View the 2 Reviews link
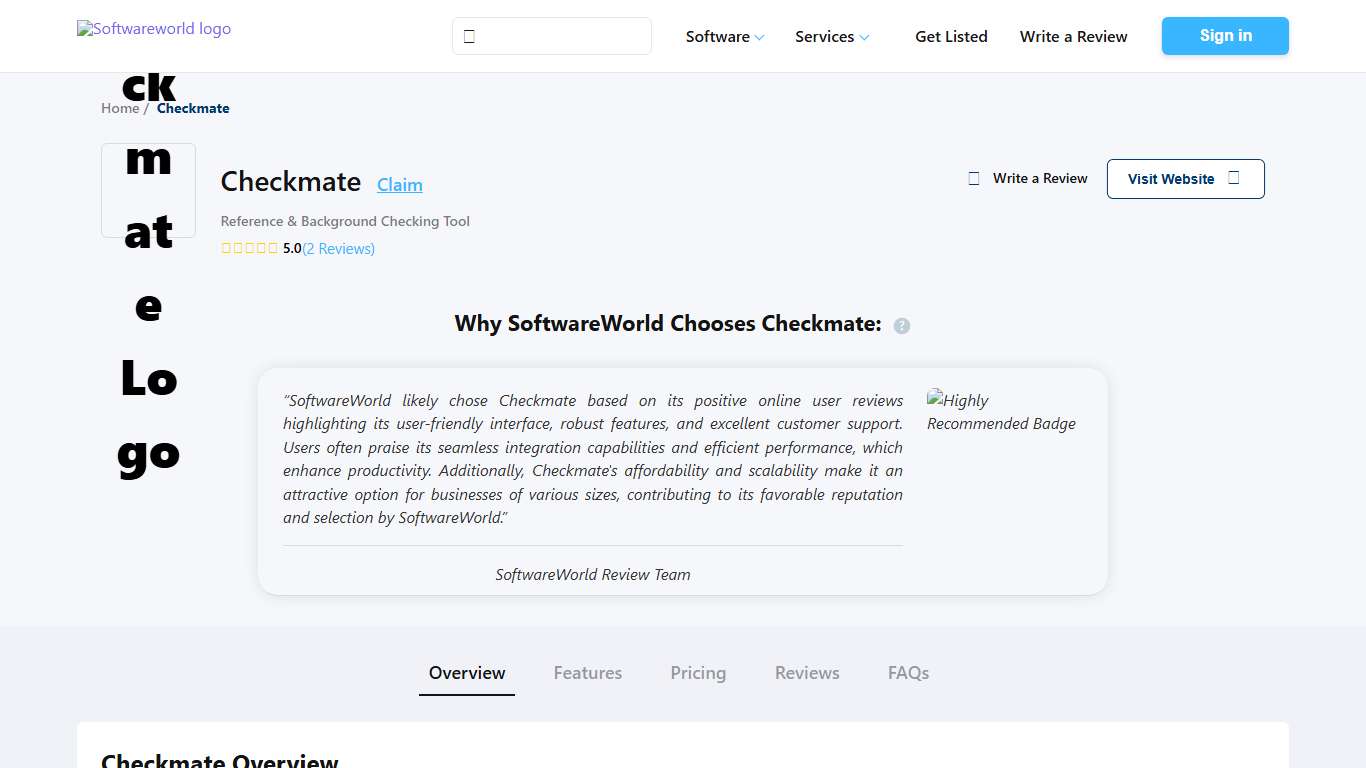Screen dimensions: 1366x768 tap(338, 248)
